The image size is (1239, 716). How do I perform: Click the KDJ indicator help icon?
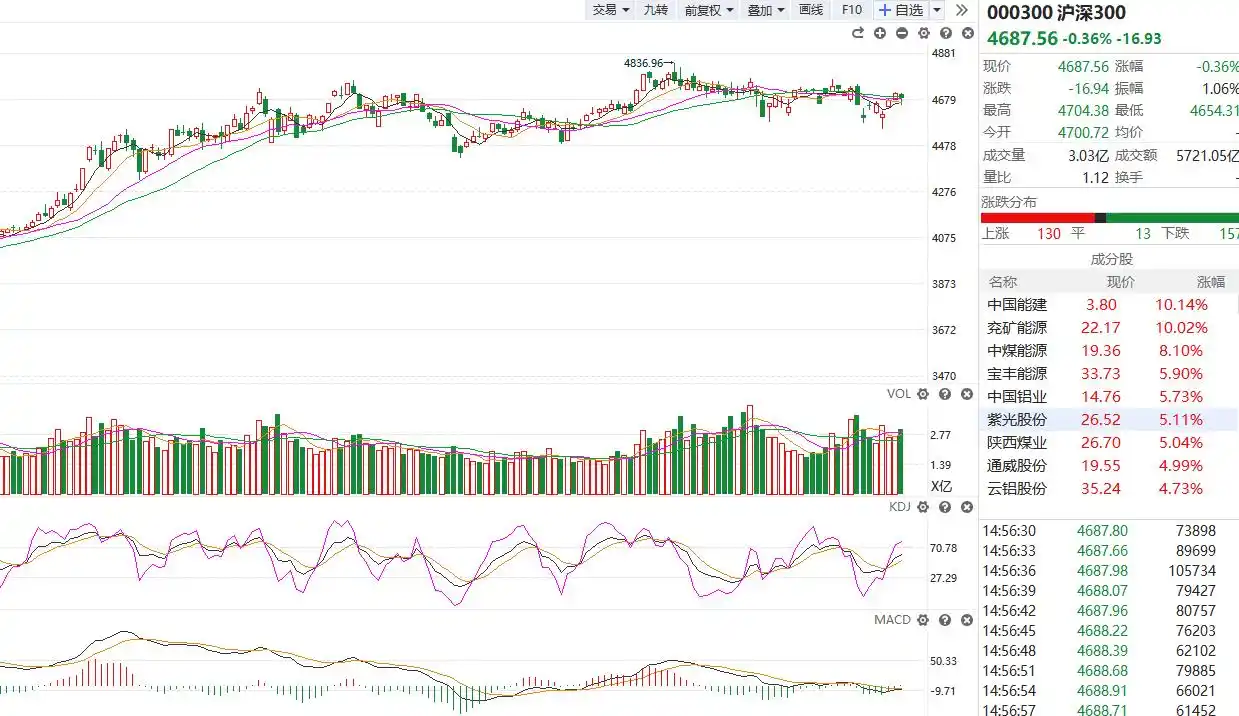(x=945, y=507)
